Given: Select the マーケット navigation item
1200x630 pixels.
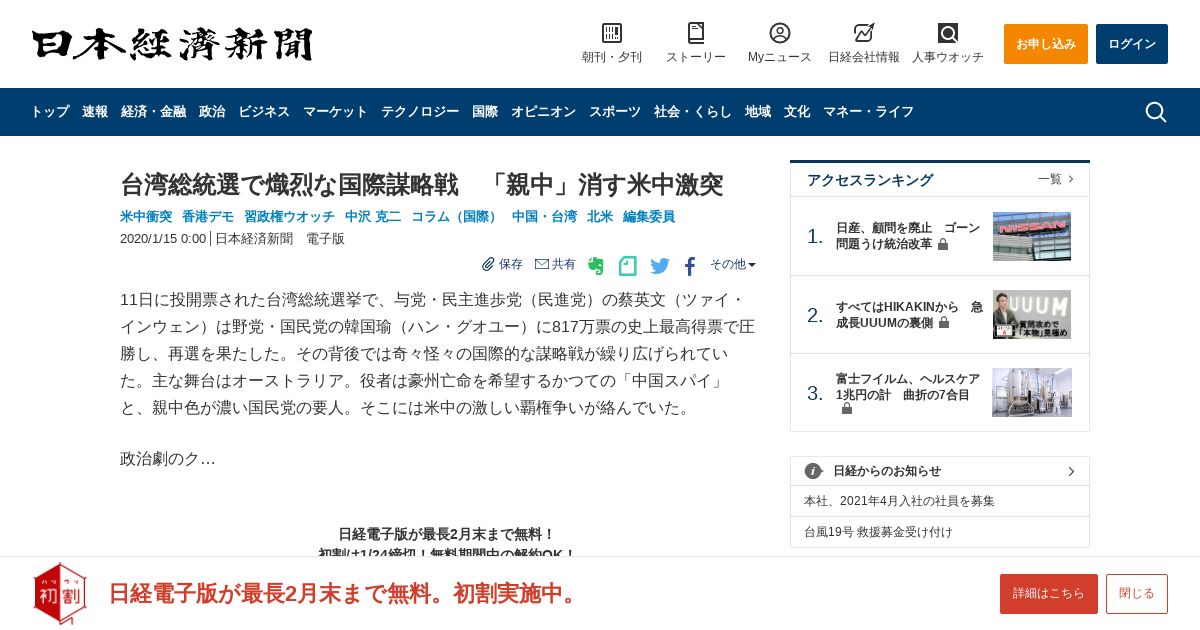Looking at the screenshot, I should coord(335,112).
